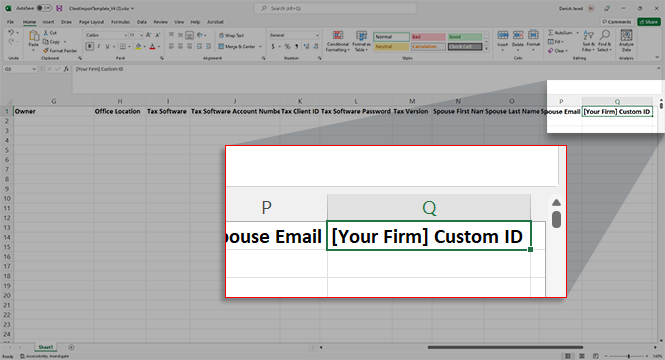Open Format as Table menu

pos(361,42)
